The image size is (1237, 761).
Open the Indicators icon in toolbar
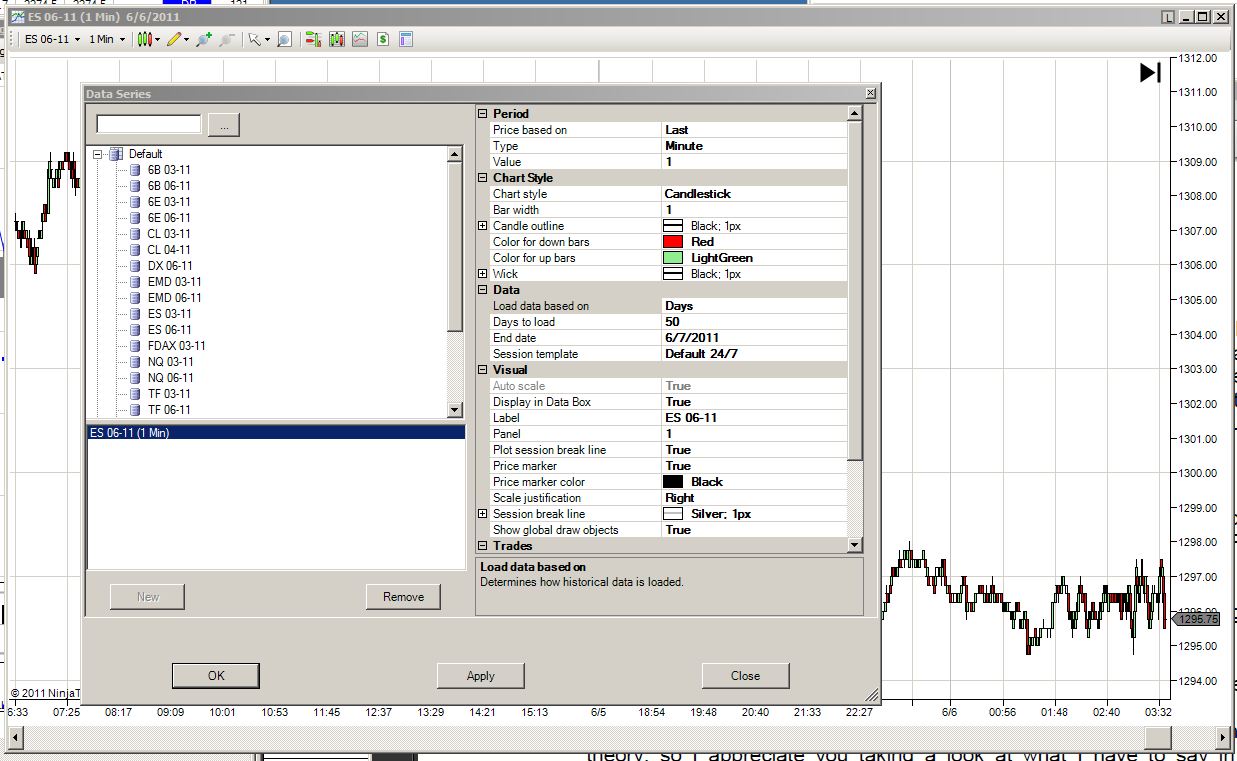point(359,39)
